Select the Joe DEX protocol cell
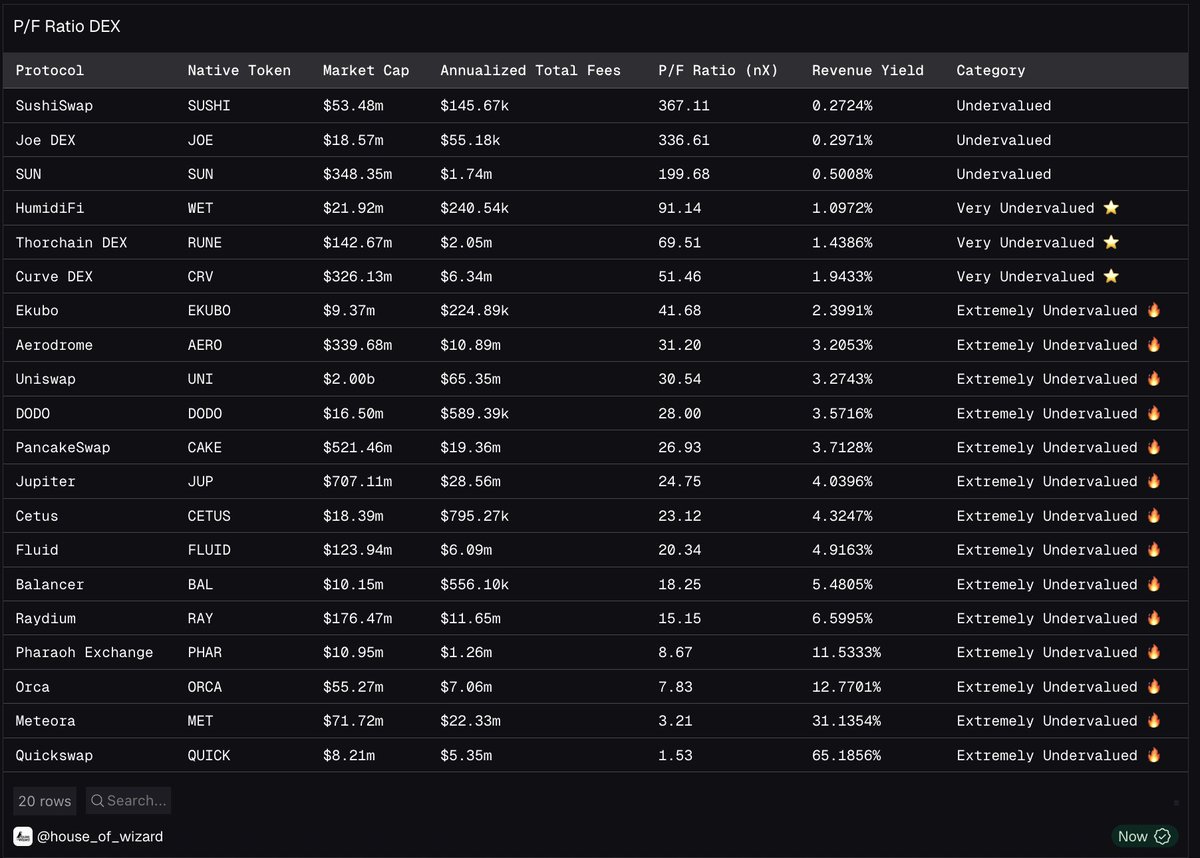 tap(46, 140)
